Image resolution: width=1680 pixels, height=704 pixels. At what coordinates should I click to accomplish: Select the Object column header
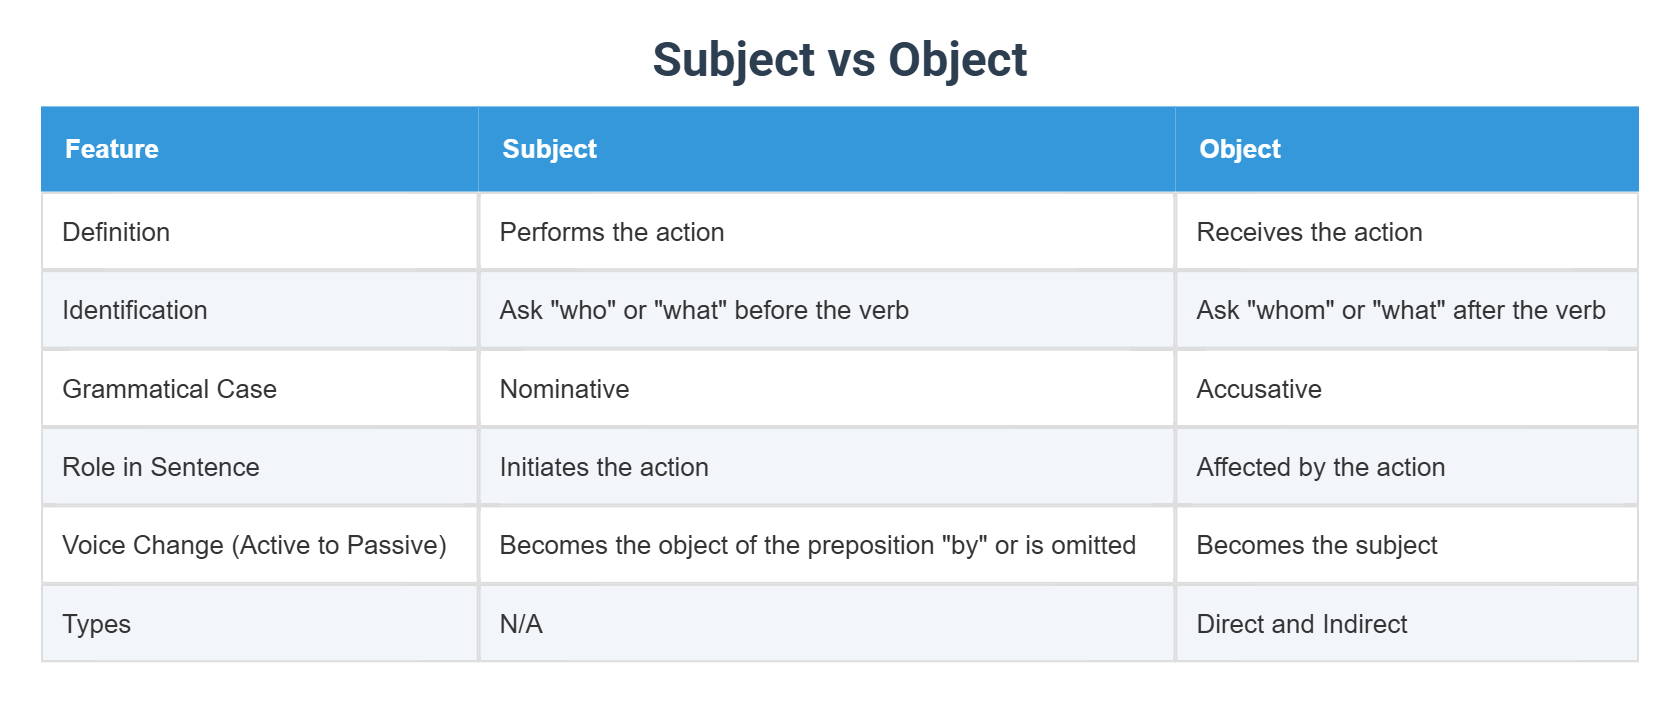click(1407, 149)
